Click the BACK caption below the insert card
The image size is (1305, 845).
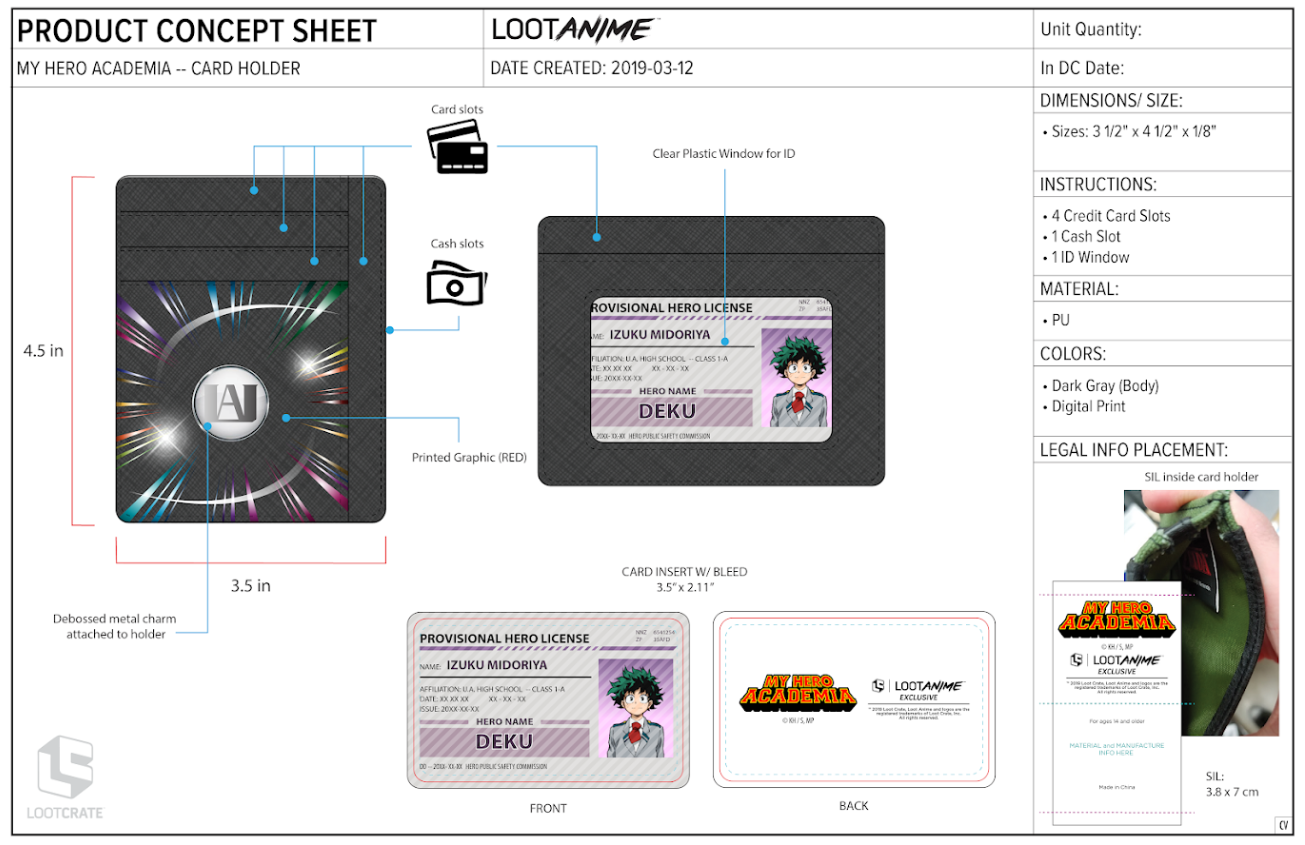(854, 806)
